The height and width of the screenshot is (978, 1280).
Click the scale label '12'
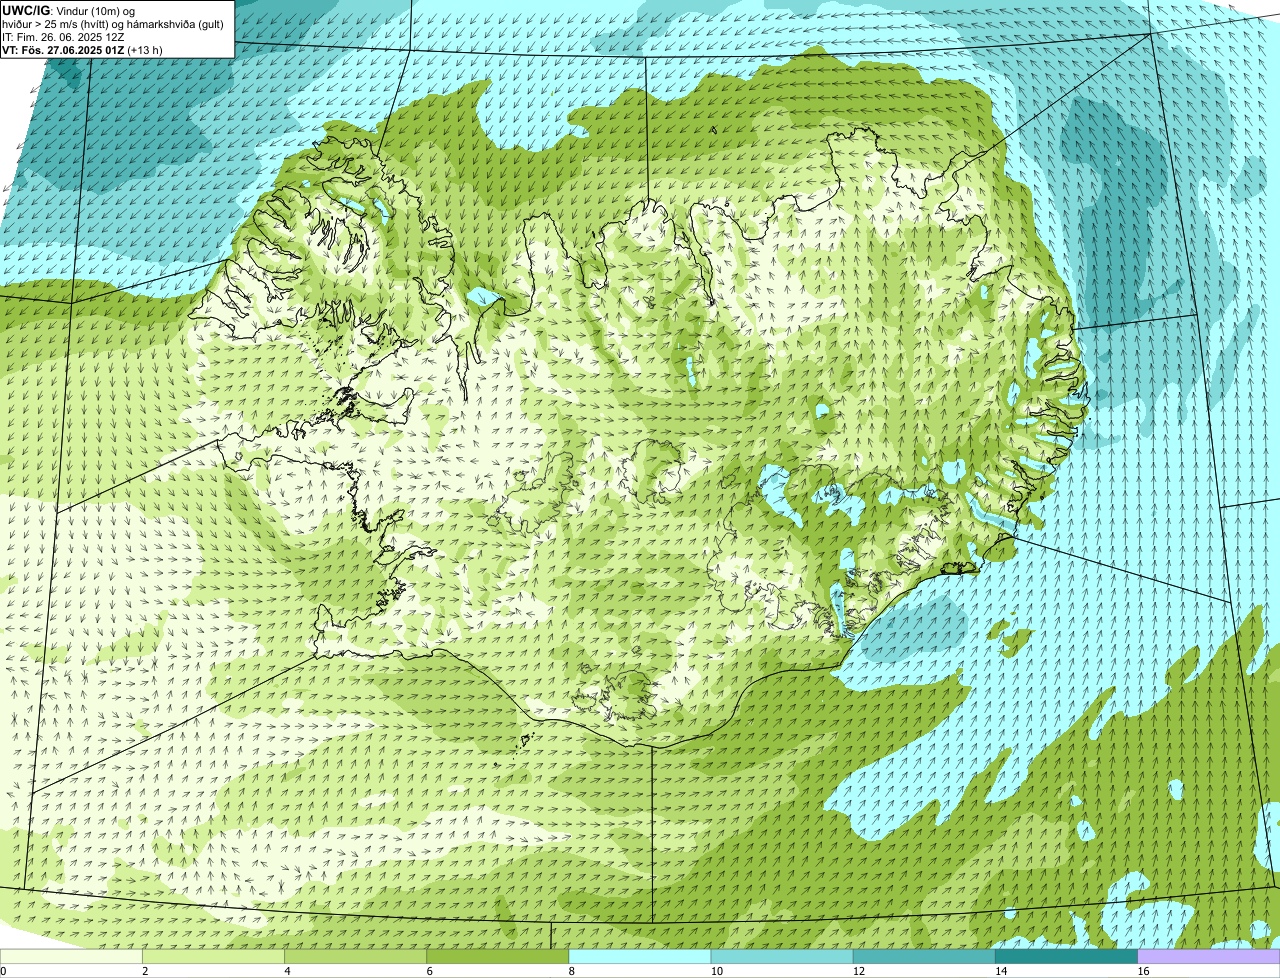click(859, 971)
